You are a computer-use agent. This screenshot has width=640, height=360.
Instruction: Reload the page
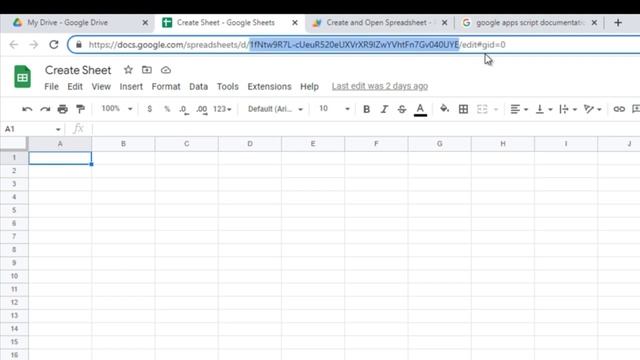pyautogui.click(x=53, y=44)
